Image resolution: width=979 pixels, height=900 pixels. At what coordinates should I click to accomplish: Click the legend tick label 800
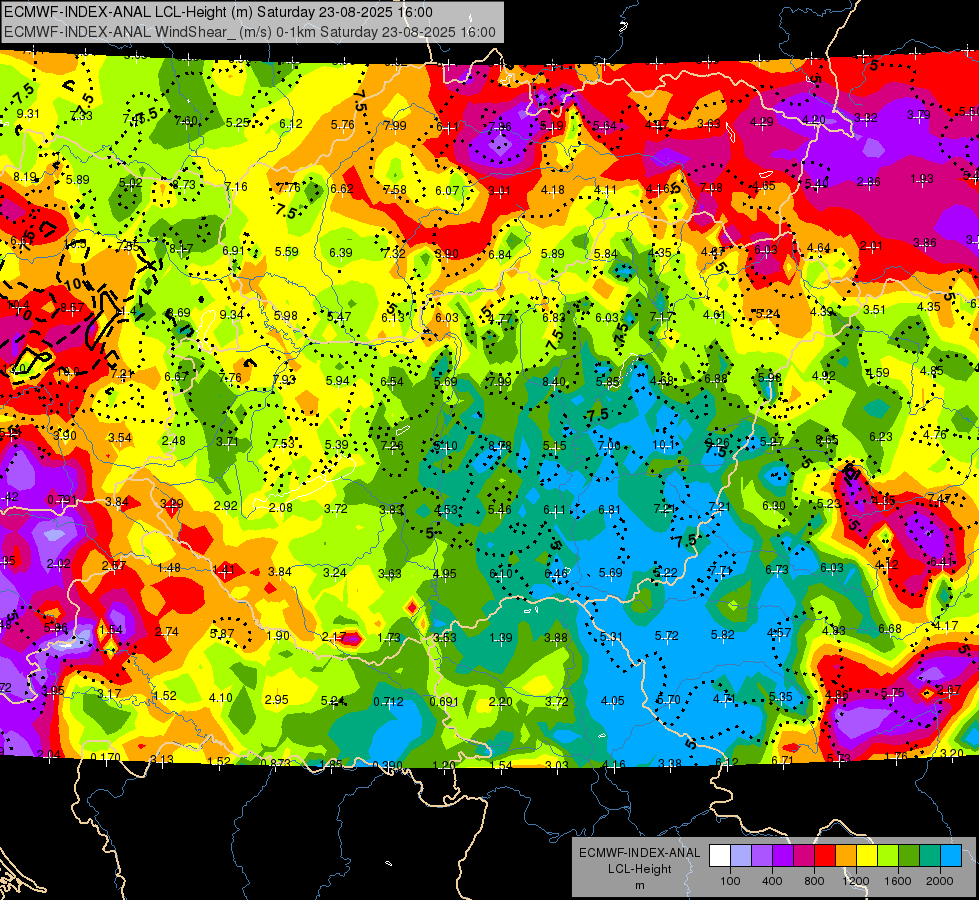pos(814,881)
